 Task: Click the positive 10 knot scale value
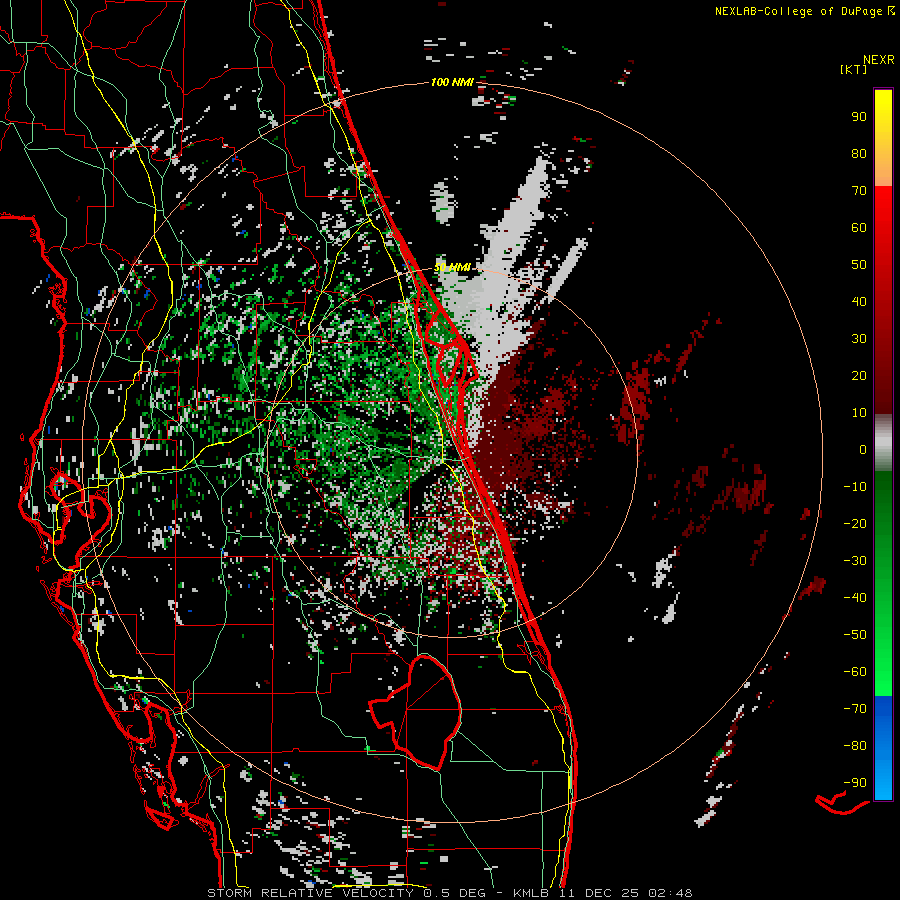point(859,413)
